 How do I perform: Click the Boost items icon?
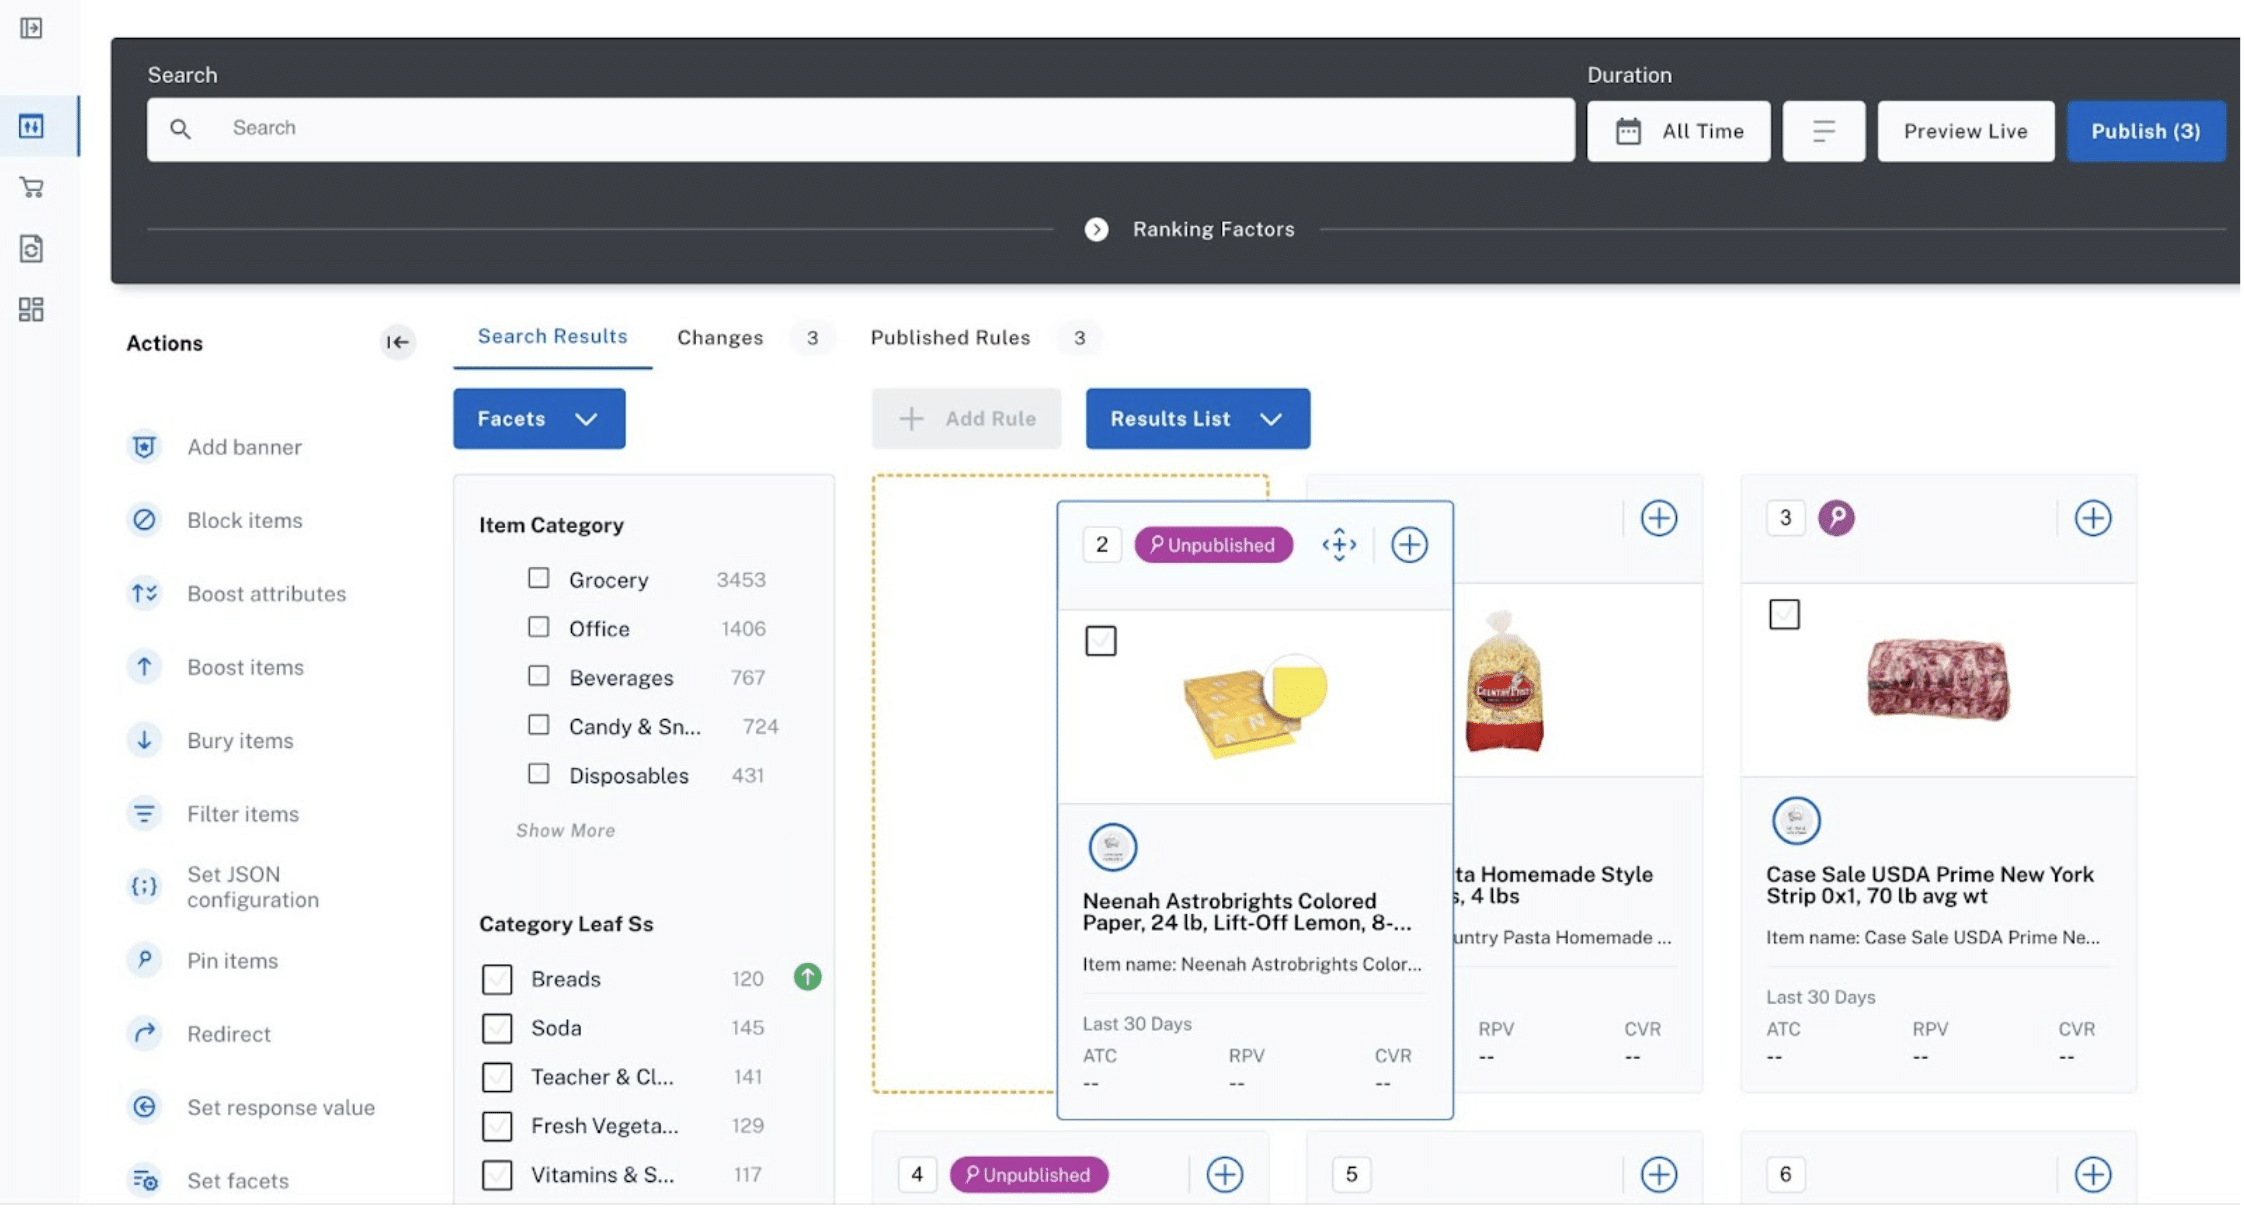click(145, 668)
